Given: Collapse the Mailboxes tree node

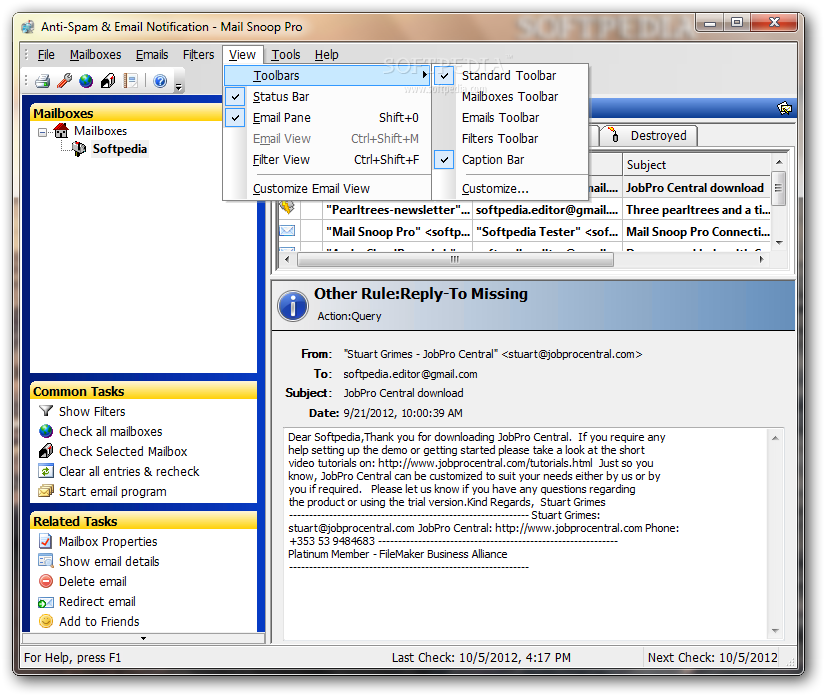Looking at the screenshot, I should 43,132.
